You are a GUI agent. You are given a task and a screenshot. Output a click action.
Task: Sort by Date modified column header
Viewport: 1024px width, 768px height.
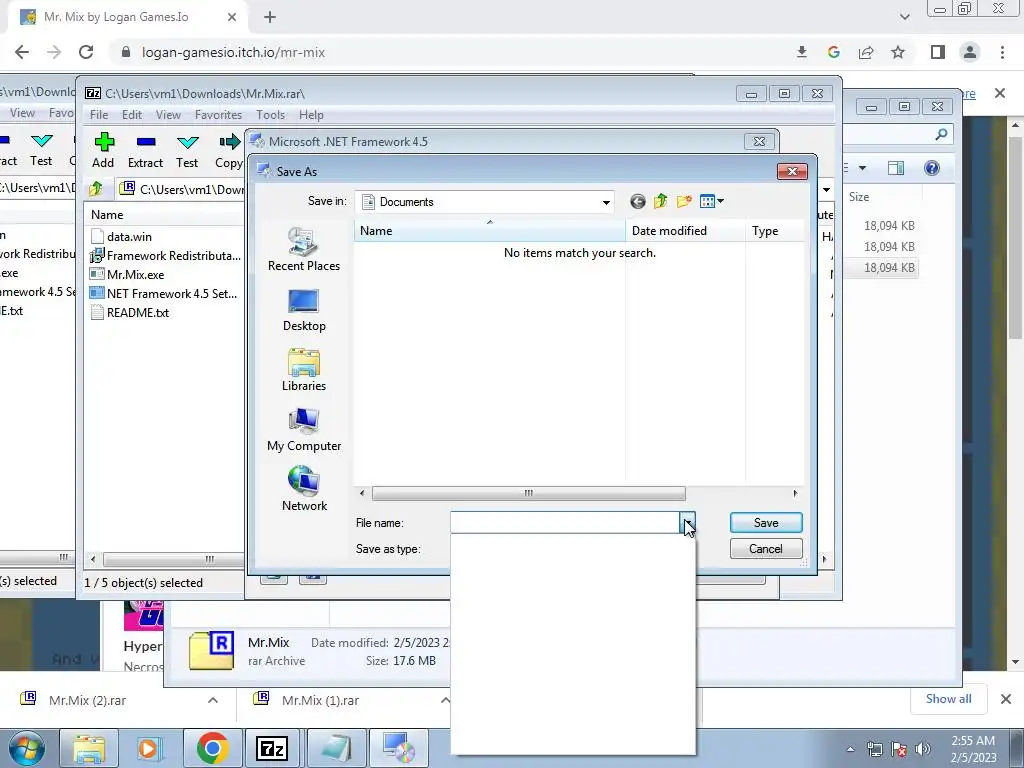685,231
